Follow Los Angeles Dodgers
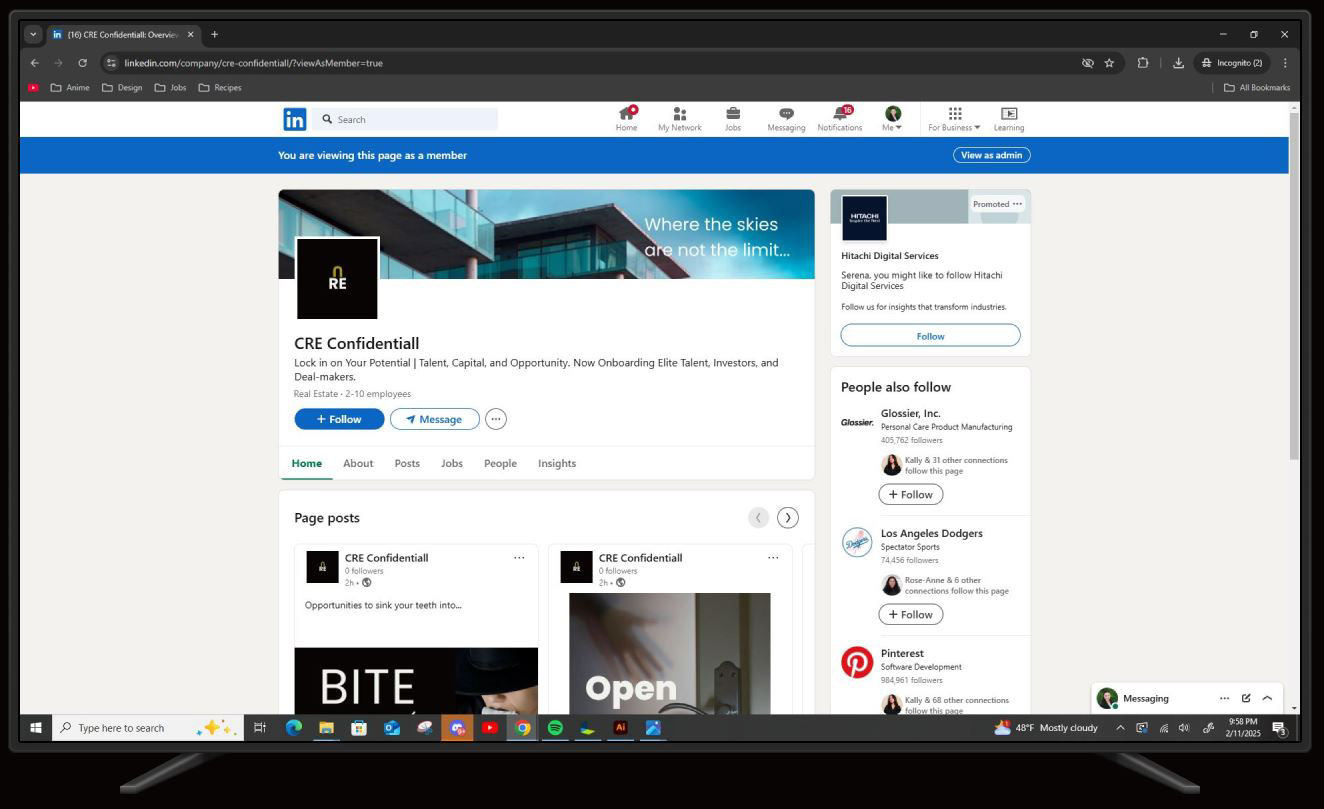1324x809 pixels. (x=910, y=614)
